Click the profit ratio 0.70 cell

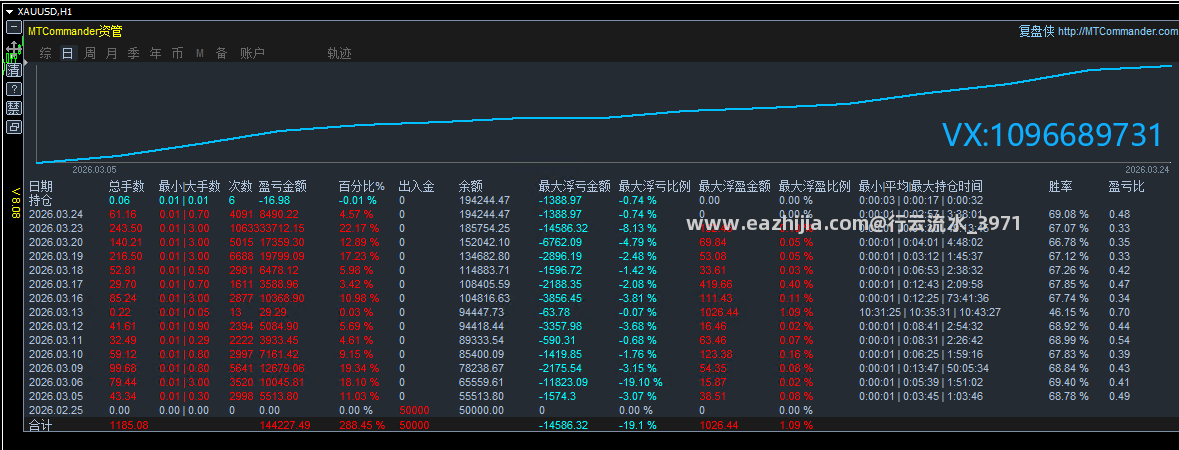tap(1119, 312)
